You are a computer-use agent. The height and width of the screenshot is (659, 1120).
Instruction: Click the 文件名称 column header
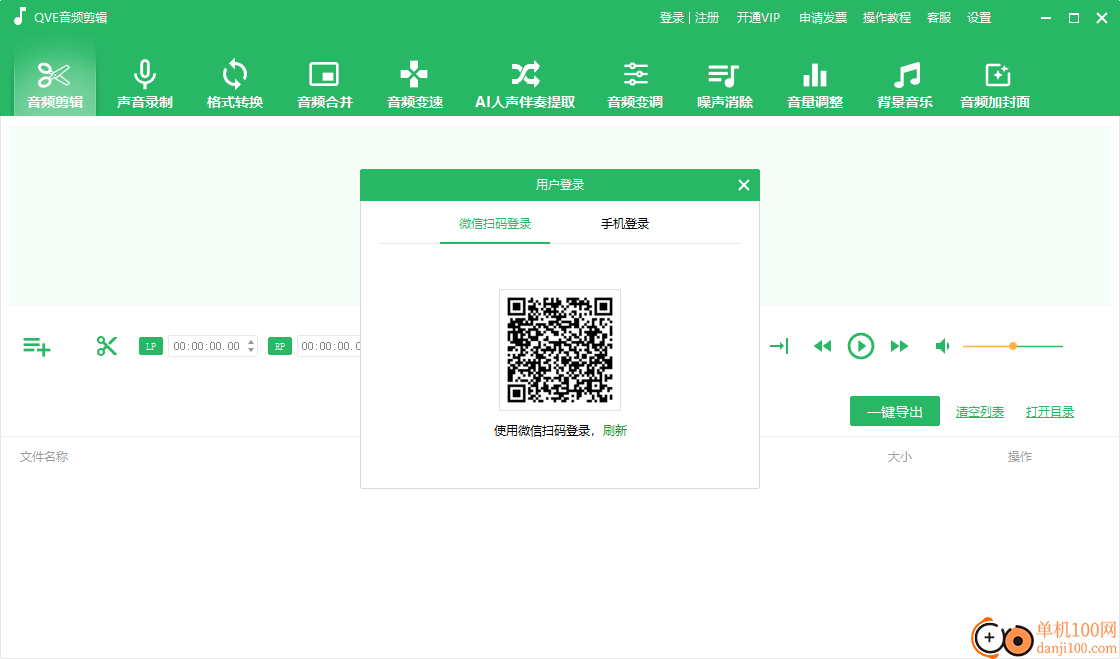[44, 456]
